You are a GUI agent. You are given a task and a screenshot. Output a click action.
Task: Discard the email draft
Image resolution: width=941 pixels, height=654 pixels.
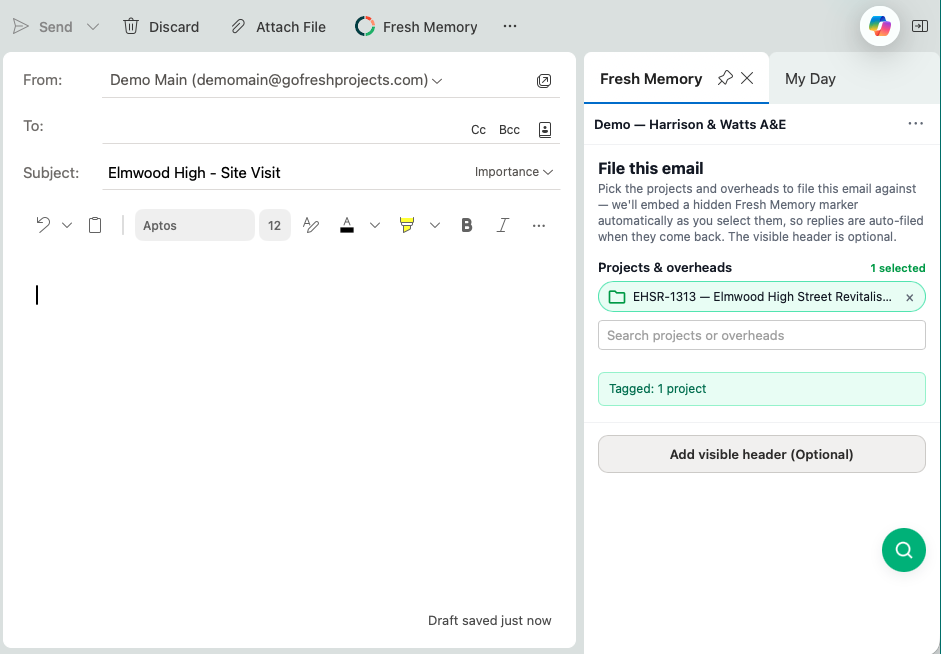161,26
